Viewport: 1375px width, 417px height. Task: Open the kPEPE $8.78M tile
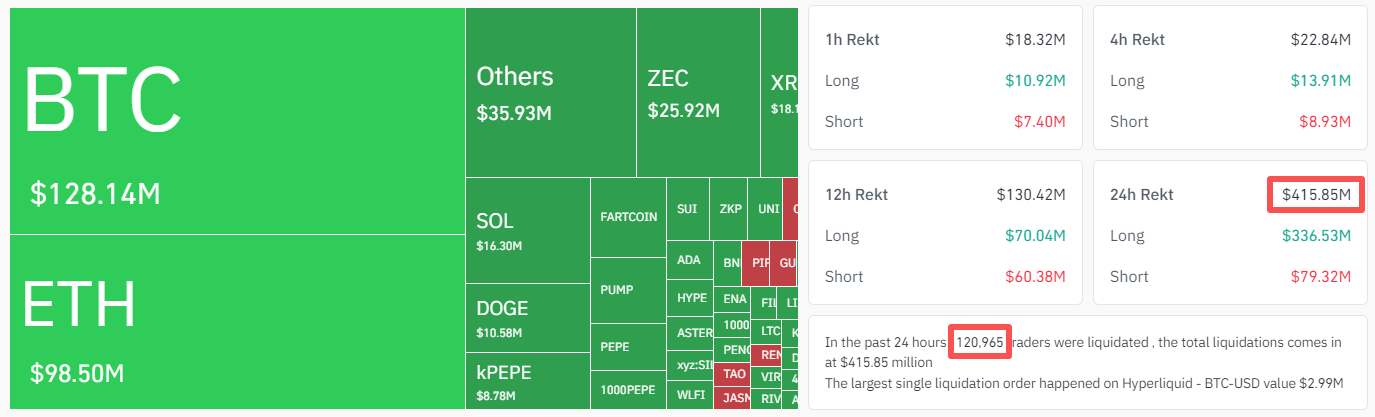527,381
